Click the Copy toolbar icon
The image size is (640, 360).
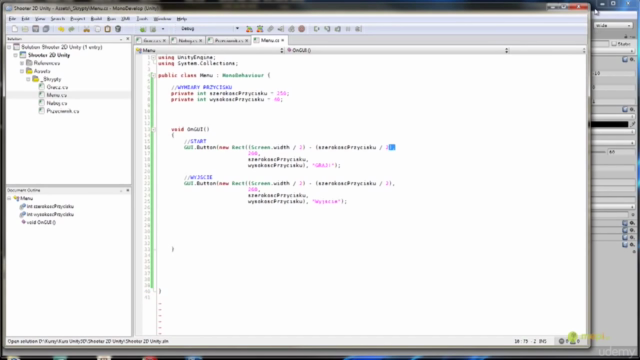97,29
